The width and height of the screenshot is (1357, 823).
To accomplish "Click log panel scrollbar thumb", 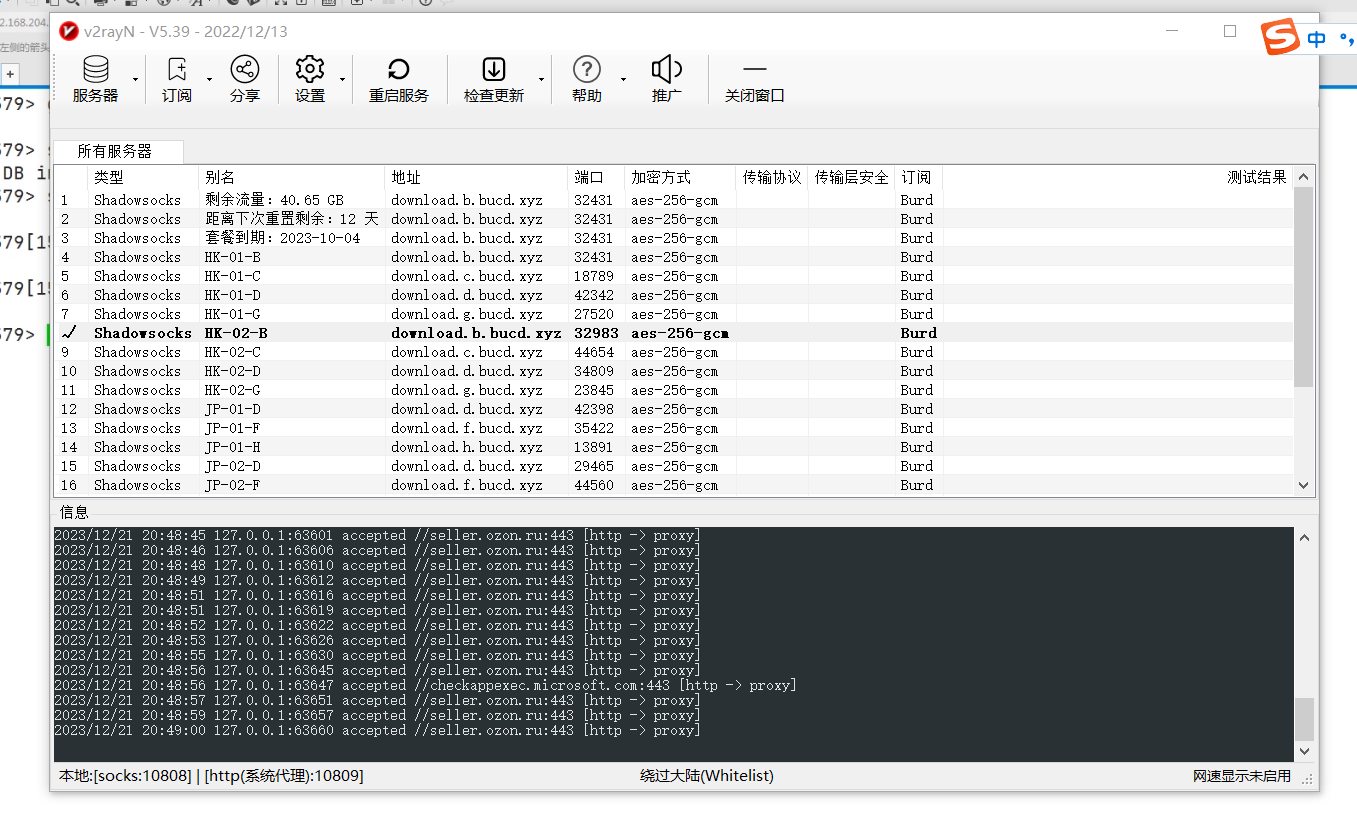I will tap(1304, 719).
